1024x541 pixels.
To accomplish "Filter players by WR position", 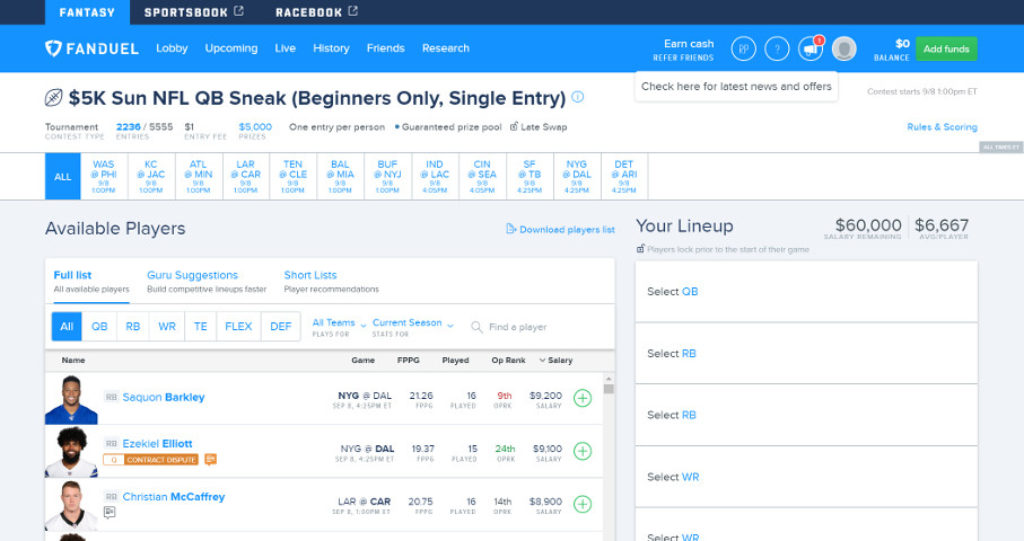I will tap(167, 326).
